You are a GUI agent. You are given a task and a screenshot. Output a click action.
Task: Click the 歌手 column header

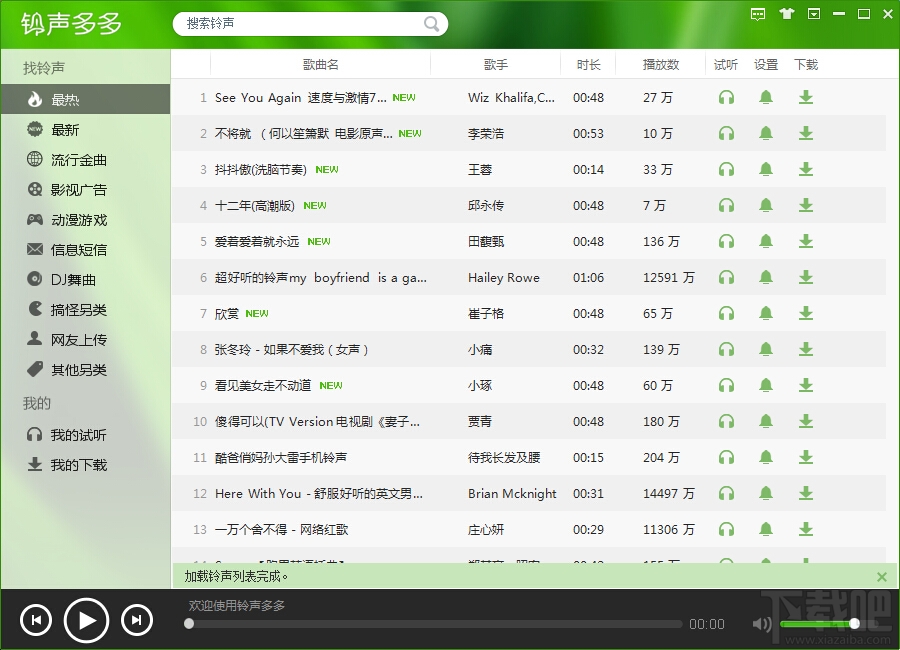tap(495, 65)
